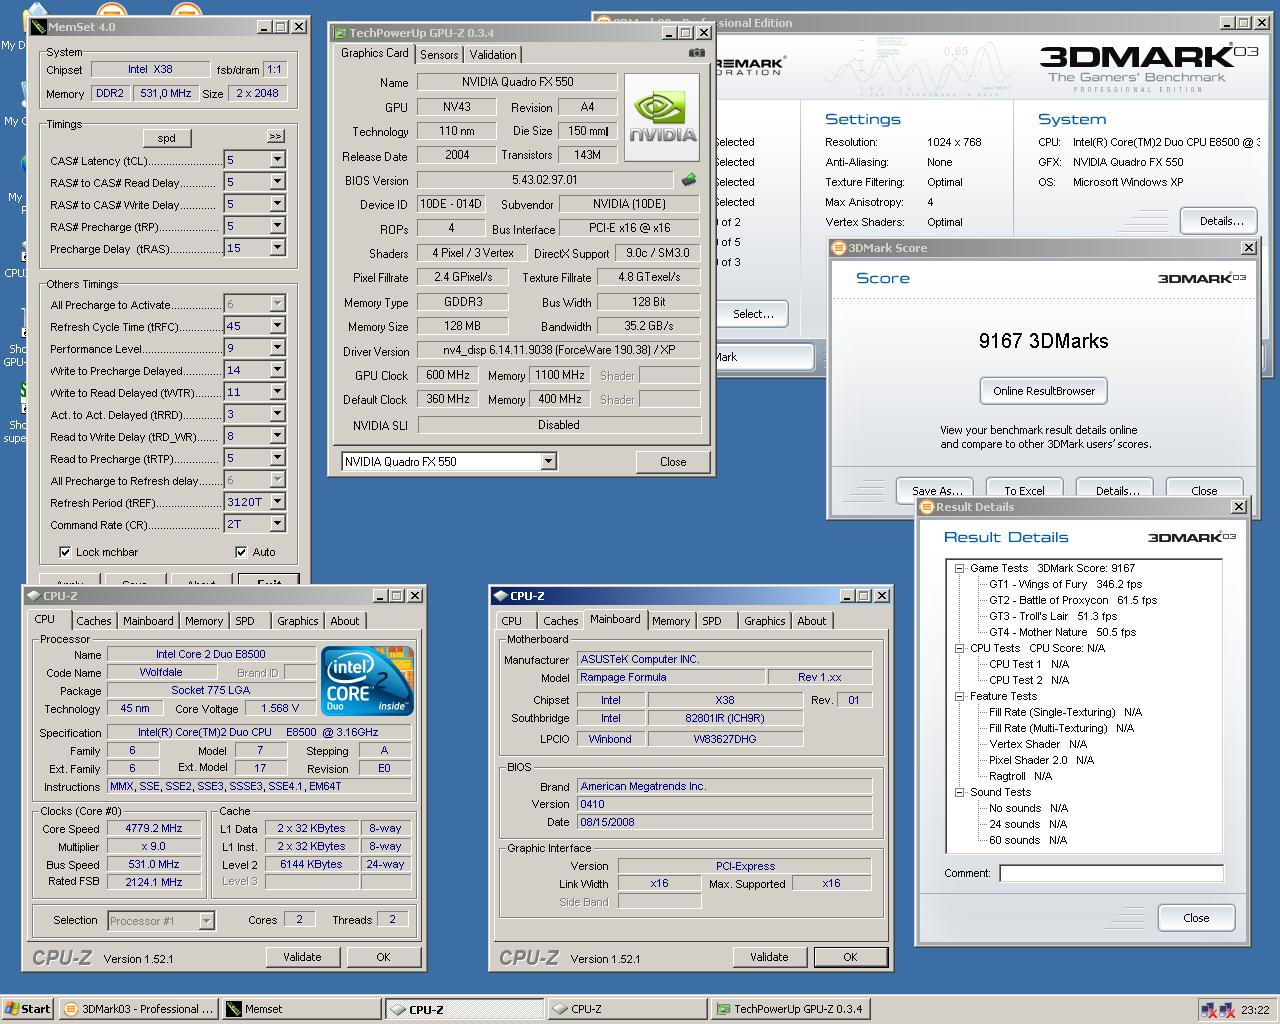Click the spd button in MemSet
The image size is (1280, 1024).
pyautogui.click(x=167, y=138)
